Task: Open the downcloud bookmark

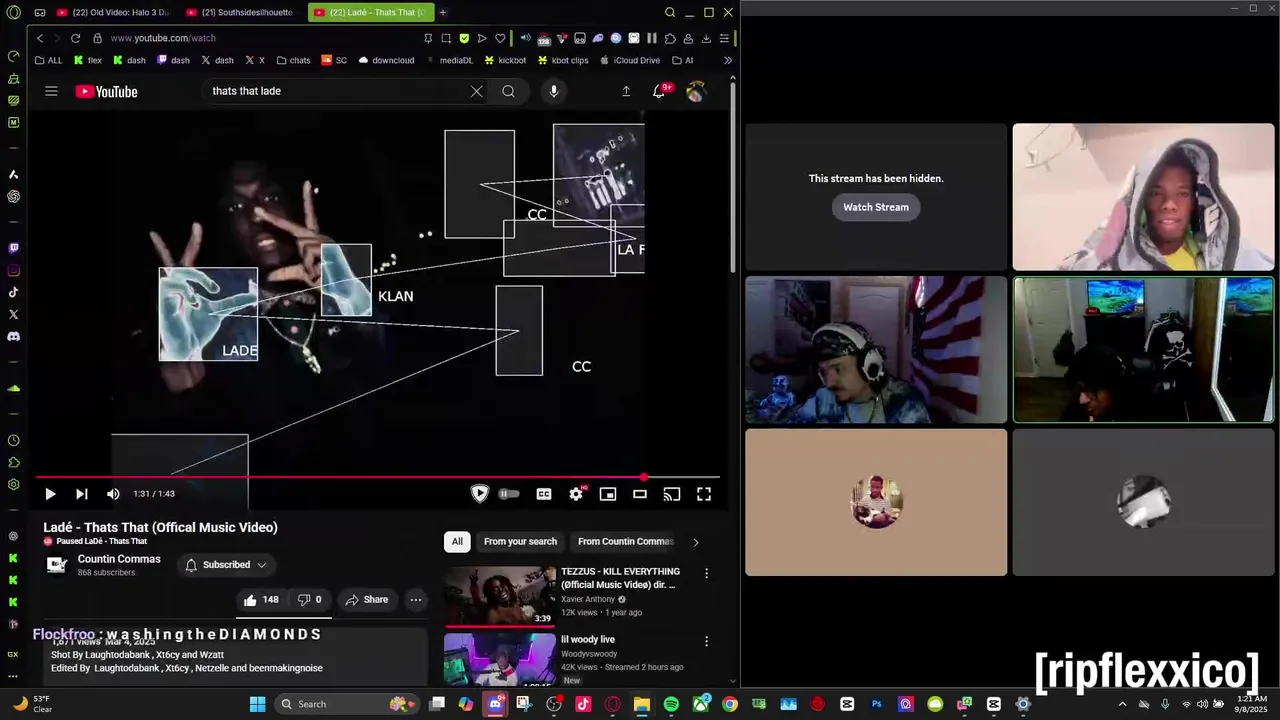Action: pyautogui.click(x=386, y=60)
